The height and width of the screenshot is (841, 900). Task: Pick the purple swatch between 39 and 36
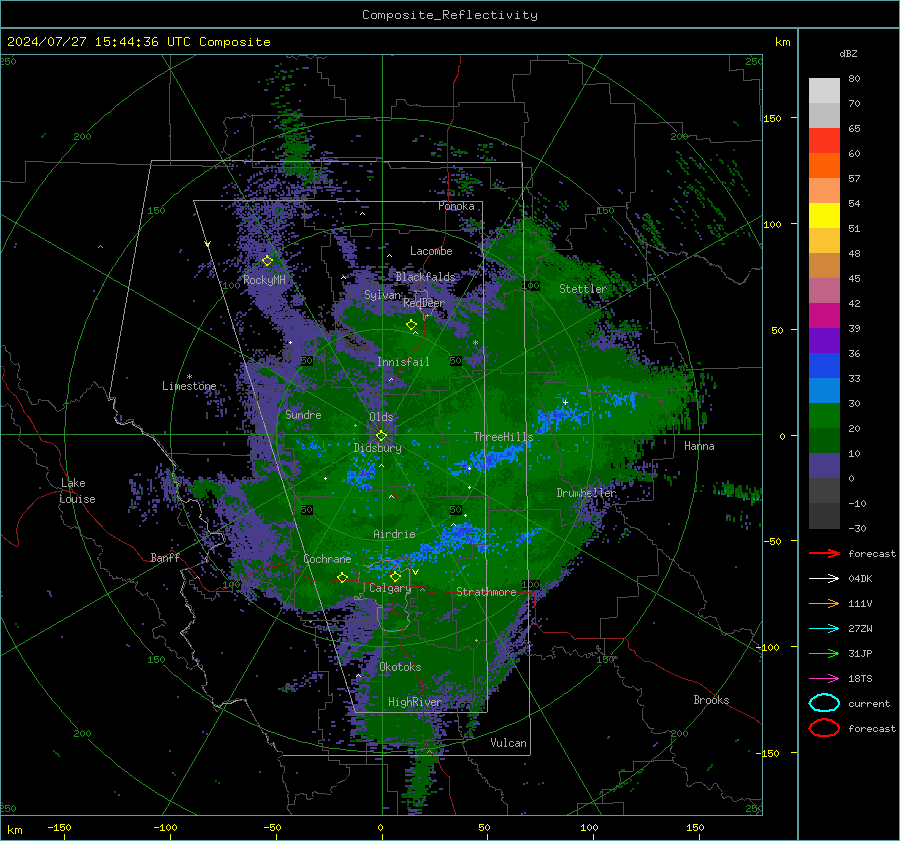click(x=824, y=340)
